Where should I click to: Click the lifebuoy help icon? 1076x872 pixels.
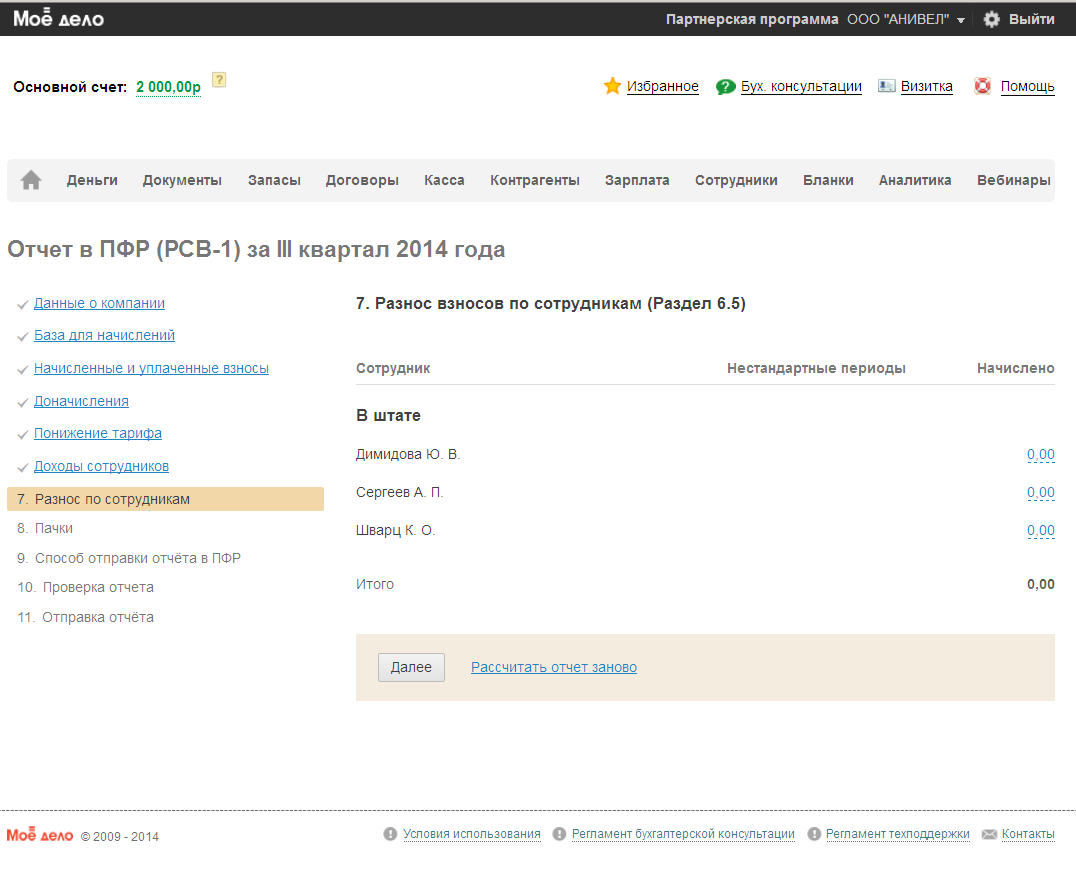click(x=983, y=86)
